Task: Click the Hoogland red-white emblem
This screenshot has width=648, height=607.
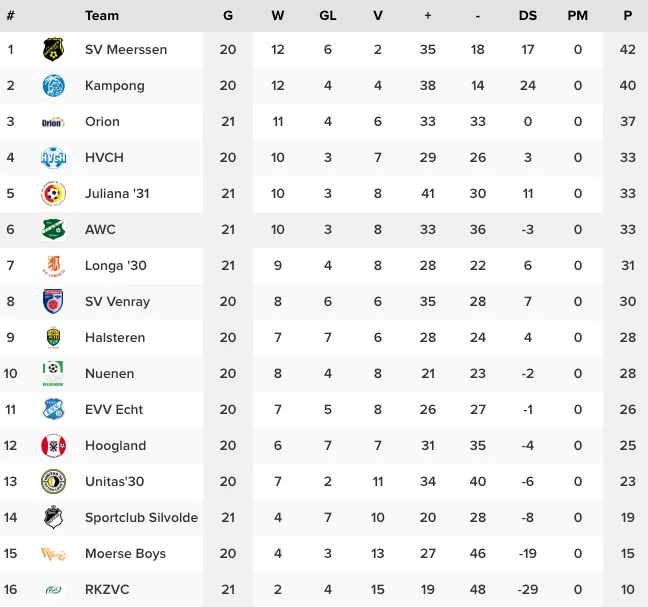Action: 53,446
